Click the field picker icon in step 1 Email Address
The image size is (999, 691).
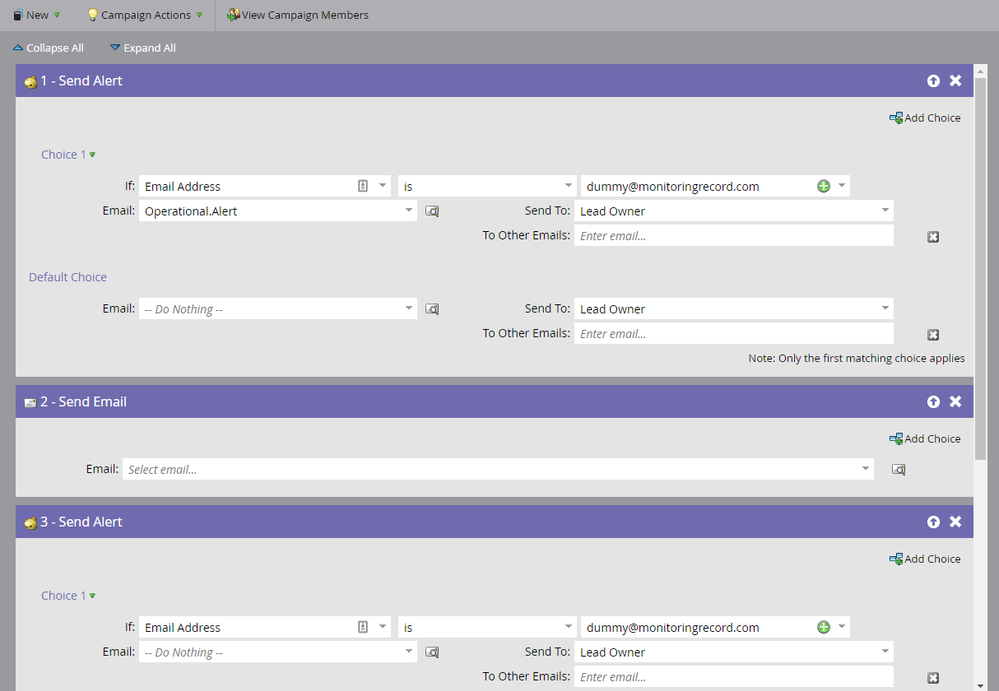click(x=363, y=186)
